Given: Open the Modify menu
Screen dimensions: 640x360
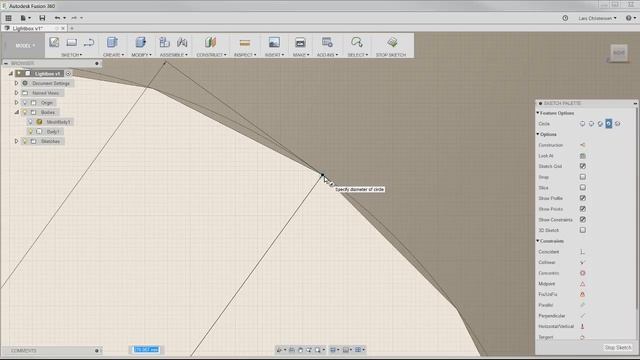Looking at the screenshot, I should (141, 55).
